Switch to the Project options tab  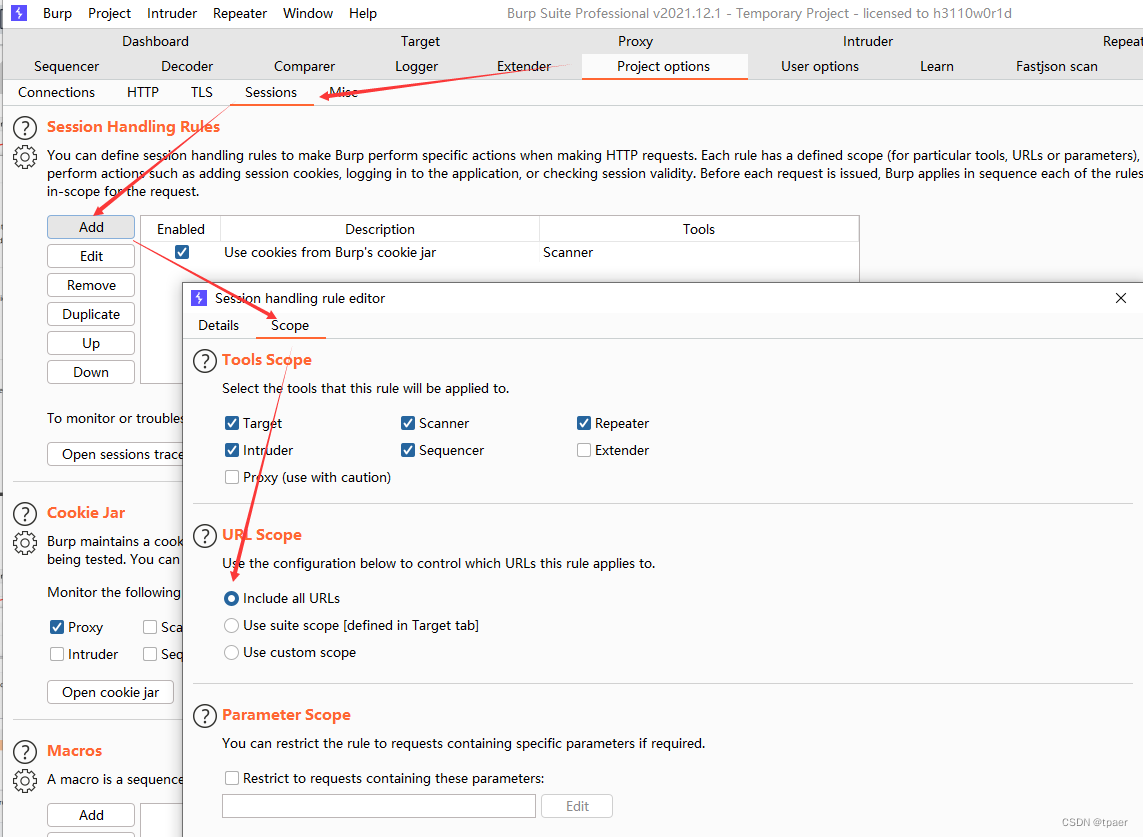click(x=664, y=66)
